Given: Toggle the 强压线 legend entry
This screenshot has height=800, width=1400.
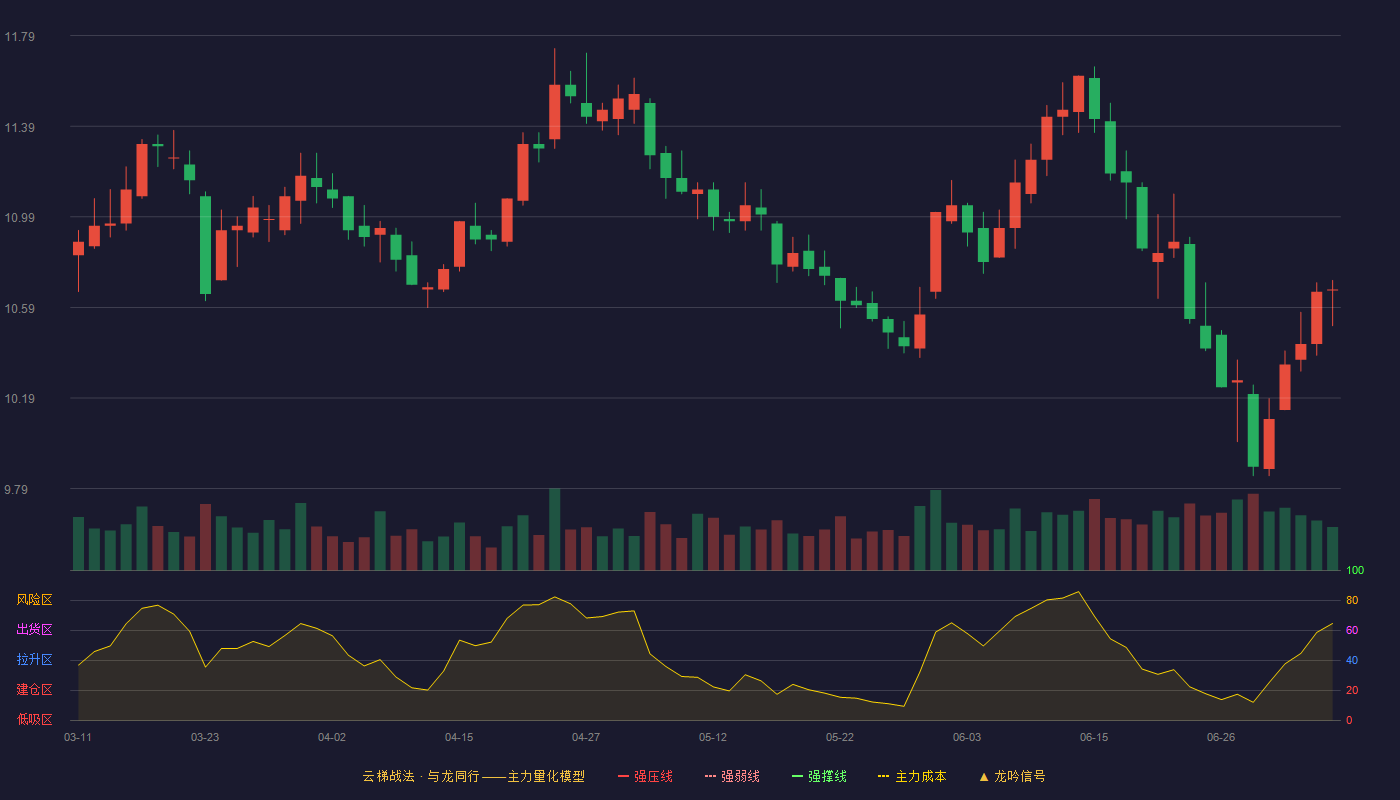Looking at the screenshot, I should (645, 776).
